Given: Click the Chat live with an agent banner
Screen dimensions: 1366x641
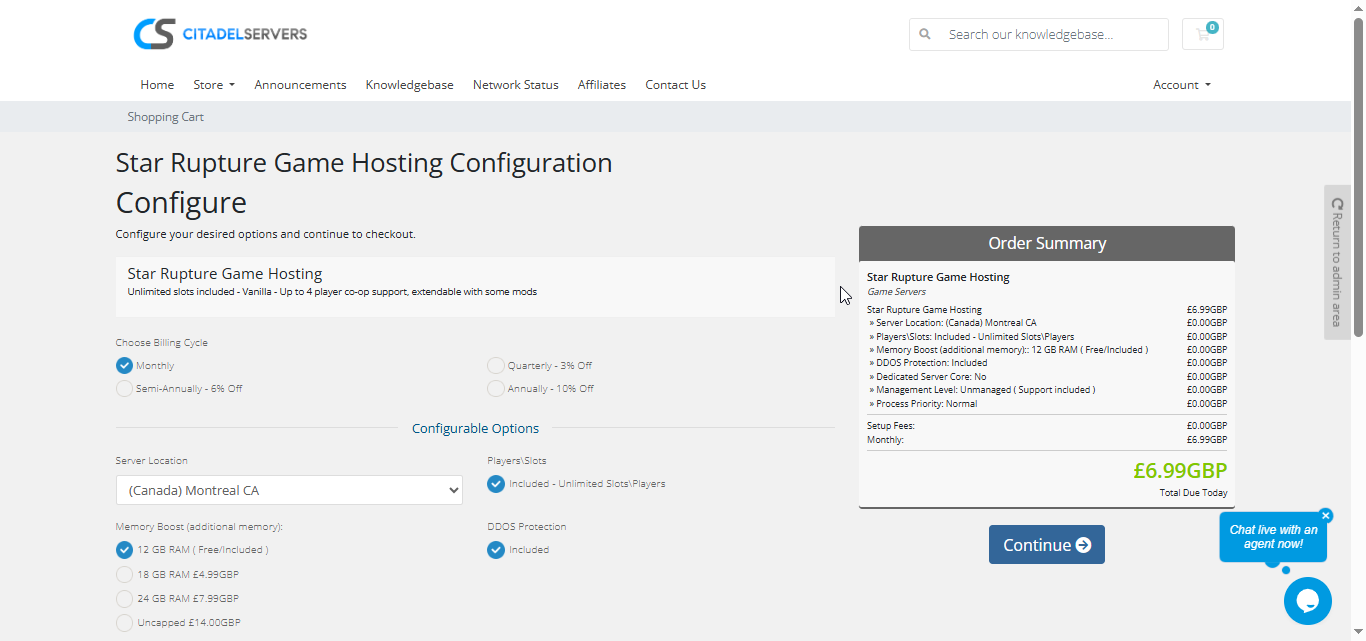Looking at the screenshot, I should coord(1272,537).
